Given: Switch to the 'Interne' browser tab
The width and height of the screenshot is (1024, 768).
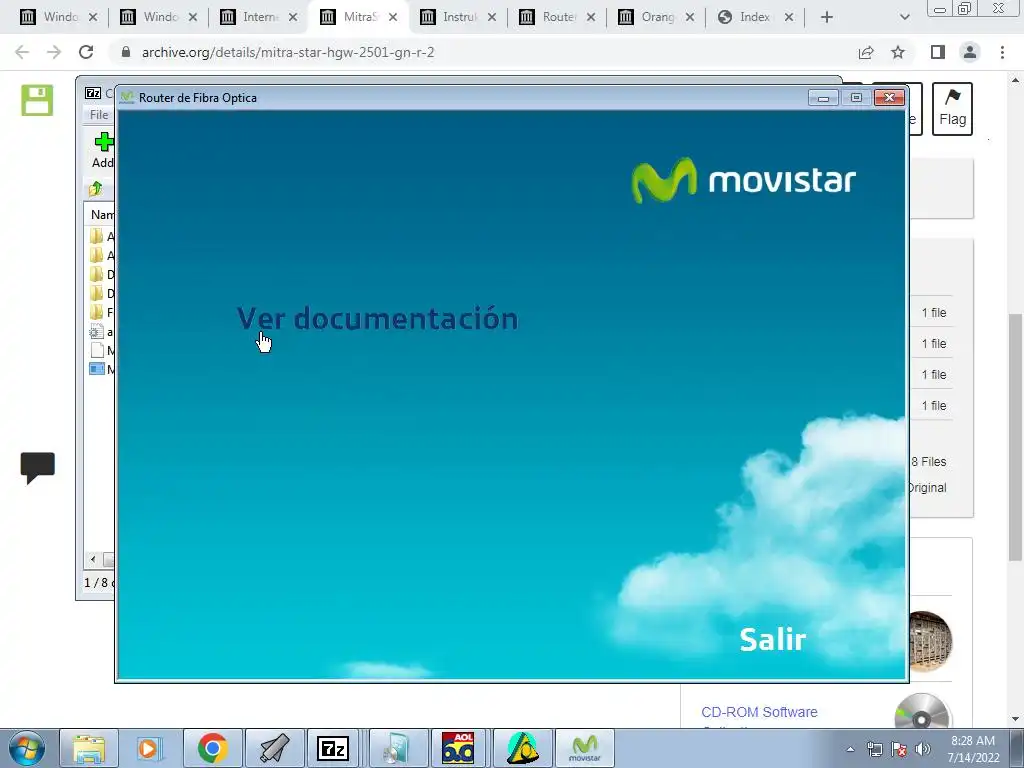Looking at the screenshot, I should pyautogui.click(x=258, y=17).
